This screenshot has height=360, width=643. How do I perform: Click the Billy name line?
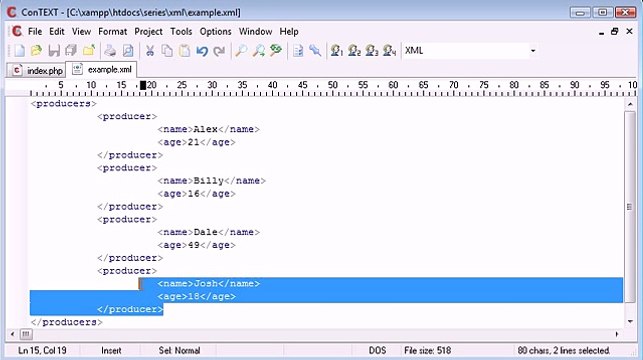pyautogui.click(x=212, y=181)
